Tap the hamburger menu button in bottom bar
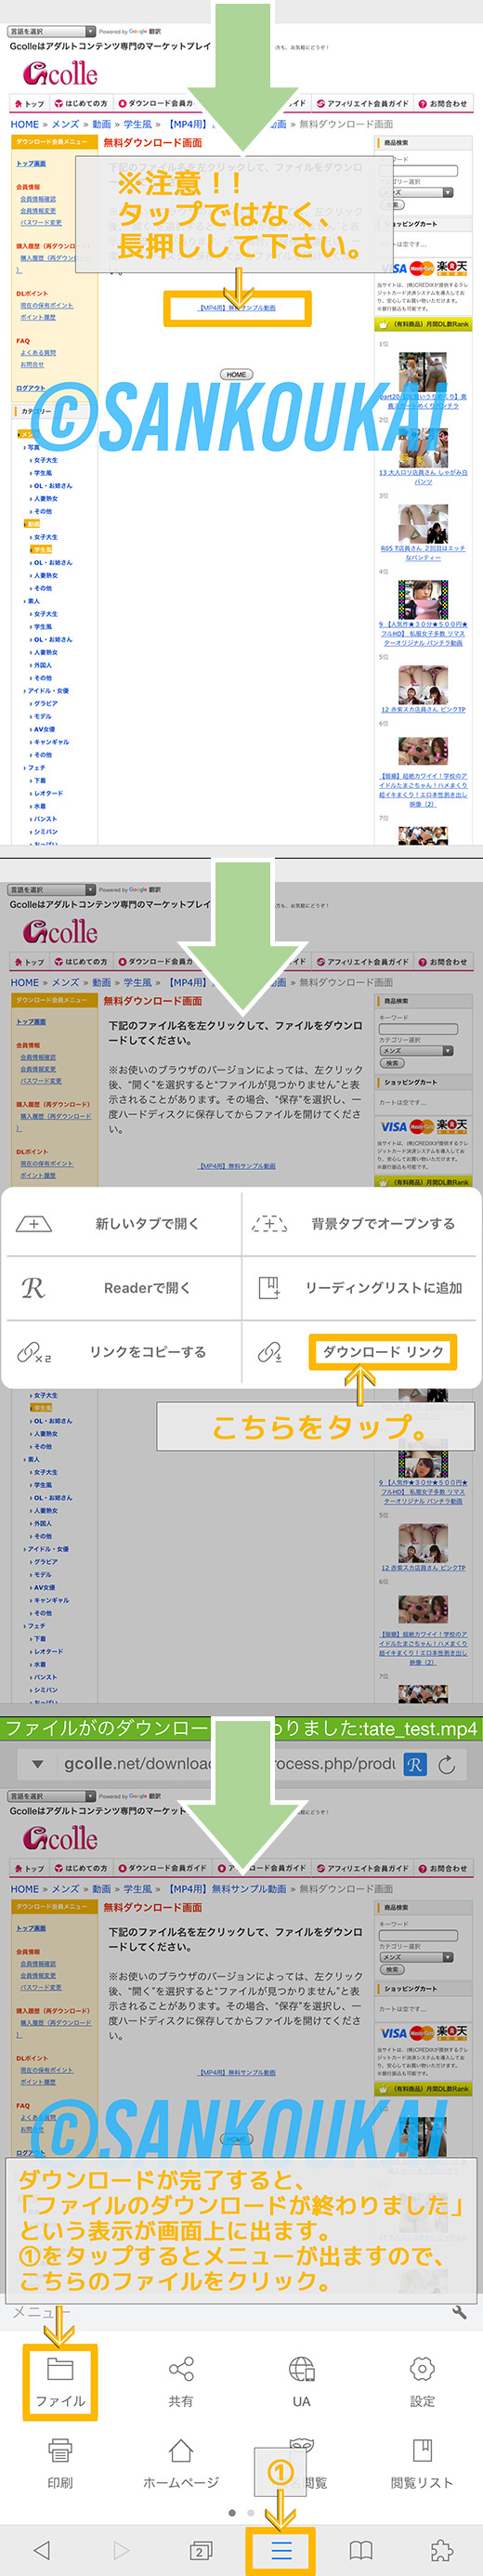The image size is (483, 2576). point(281,2549)
